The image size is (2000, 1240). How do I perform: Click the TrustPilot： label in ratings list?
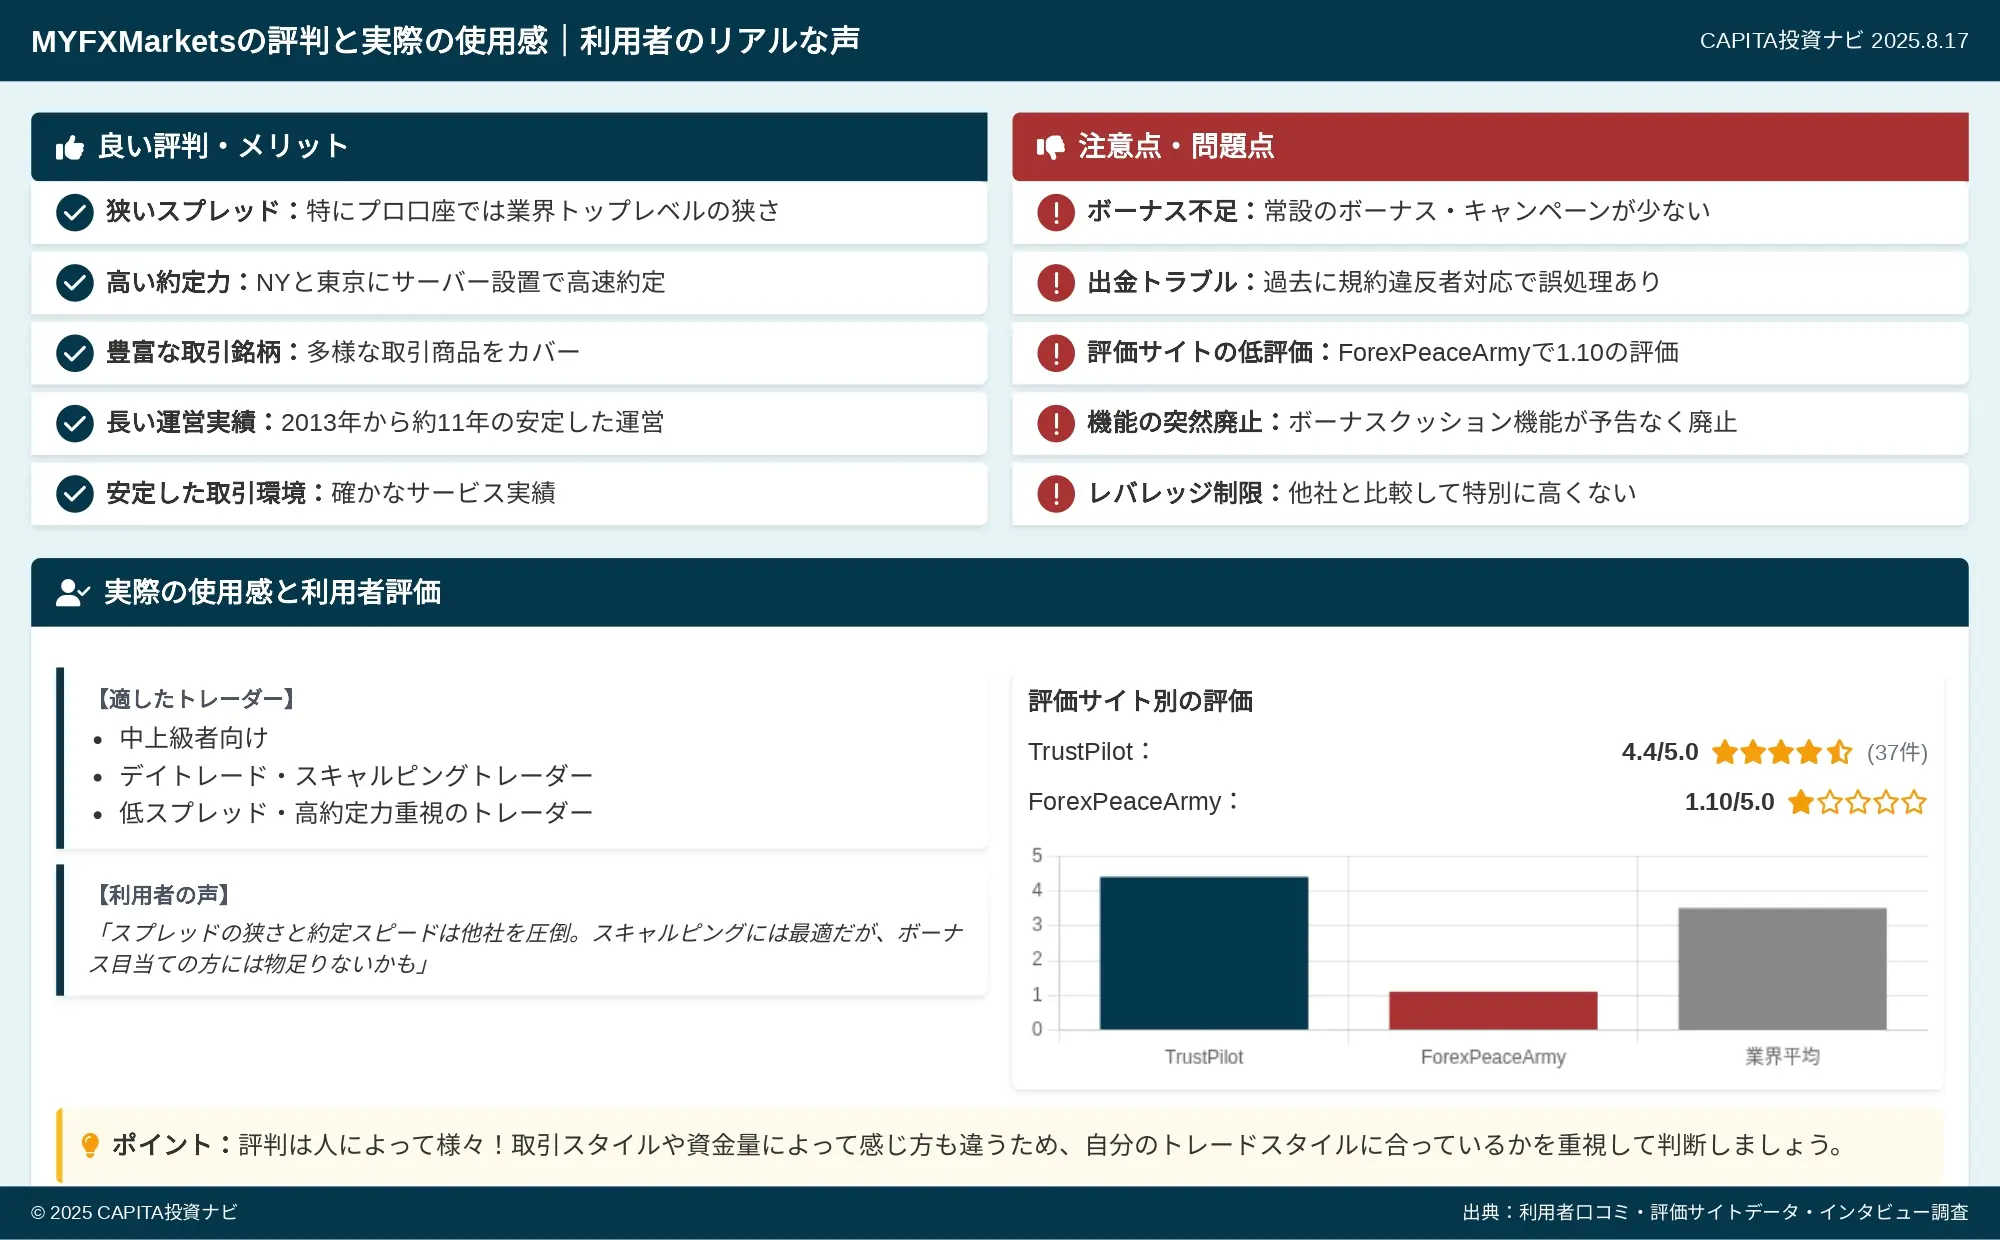pos(1091,752)
